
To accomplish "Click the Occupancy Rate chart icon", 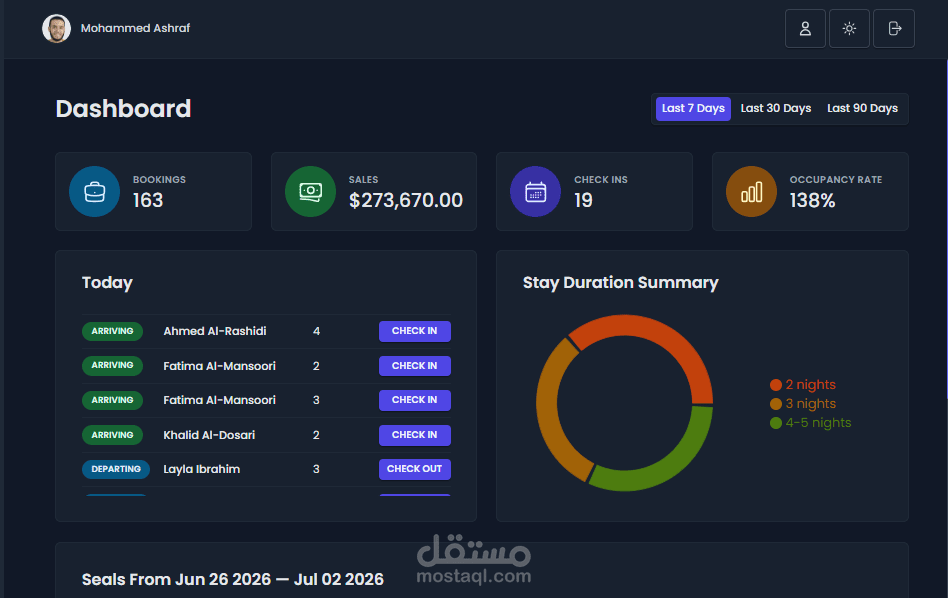I will click(751, 192).
